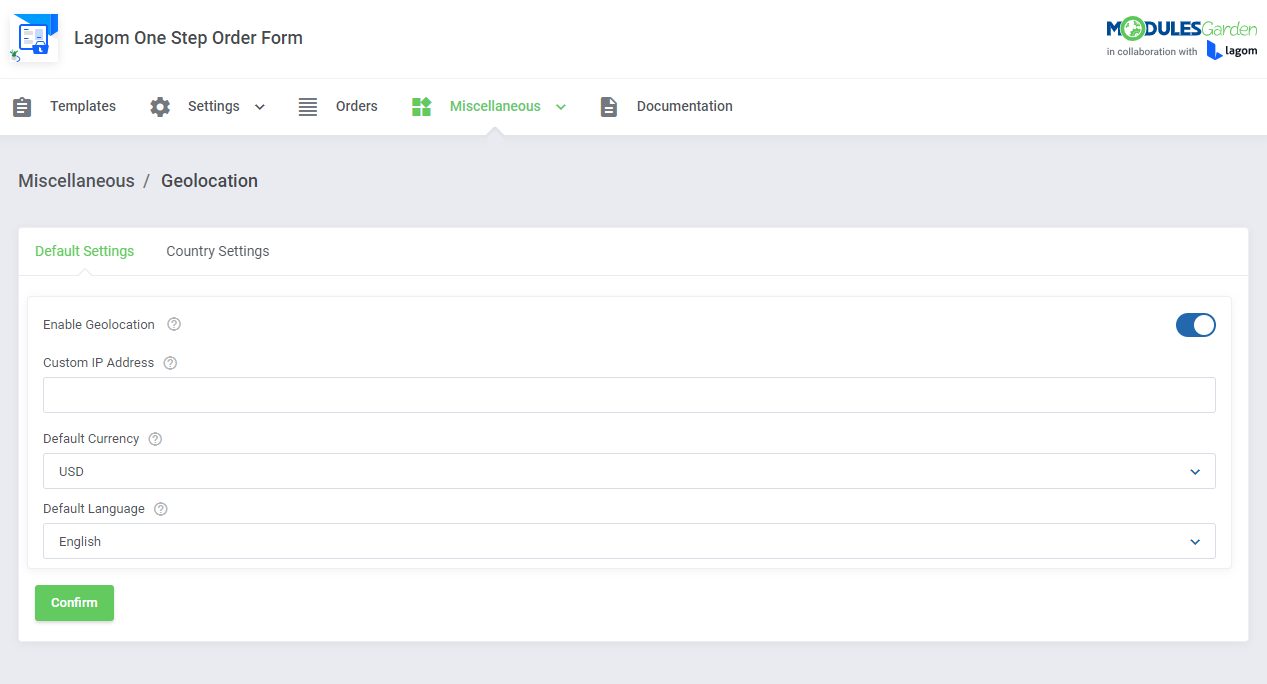Click the Lagom One Step Order Form title
Viewport: 1267px width, 684px height.
tap(188, 38)
